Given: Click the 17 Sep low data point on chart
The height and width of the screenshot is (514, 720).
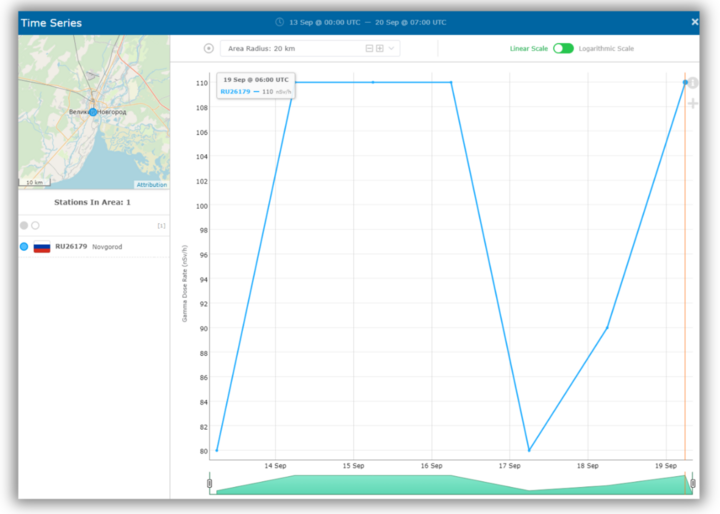Looking at the screenshot, I should (529, 450).
